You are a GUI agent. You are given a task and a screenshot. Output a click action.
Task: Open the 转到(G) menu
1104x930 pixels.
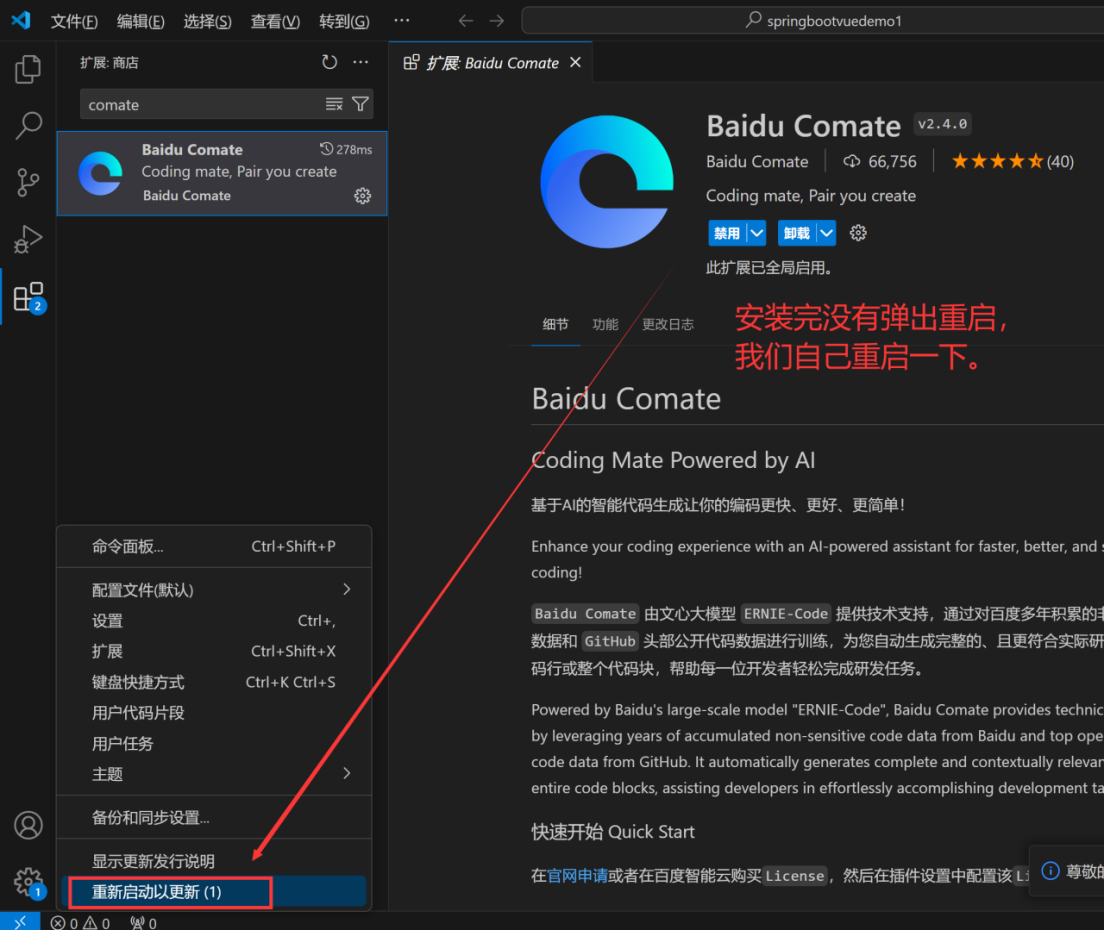[344, 21]
